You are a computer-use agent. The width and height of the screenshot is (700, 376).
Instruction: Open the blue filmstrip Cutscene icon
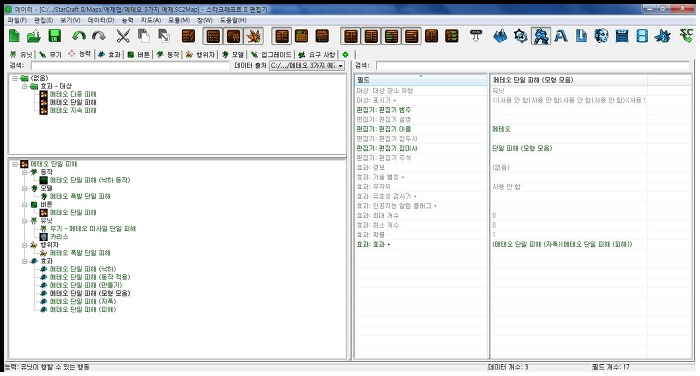coord(642,36)
